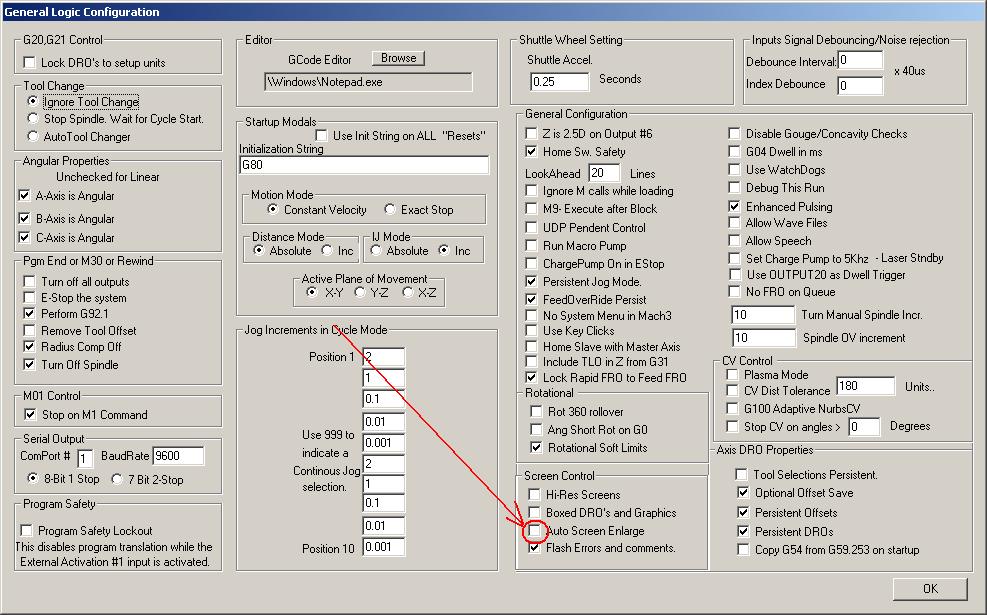Select Exact Stop motion mode
The image size is (987, 615).
click(390, 209)
